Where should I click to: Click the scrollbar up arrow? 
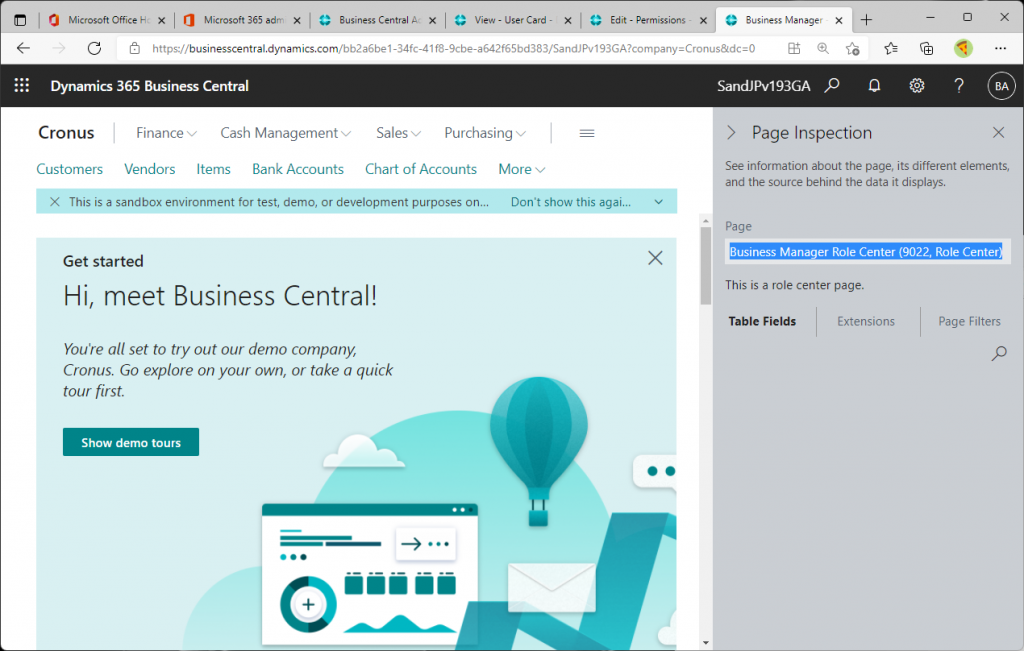(x=705, y=221)
